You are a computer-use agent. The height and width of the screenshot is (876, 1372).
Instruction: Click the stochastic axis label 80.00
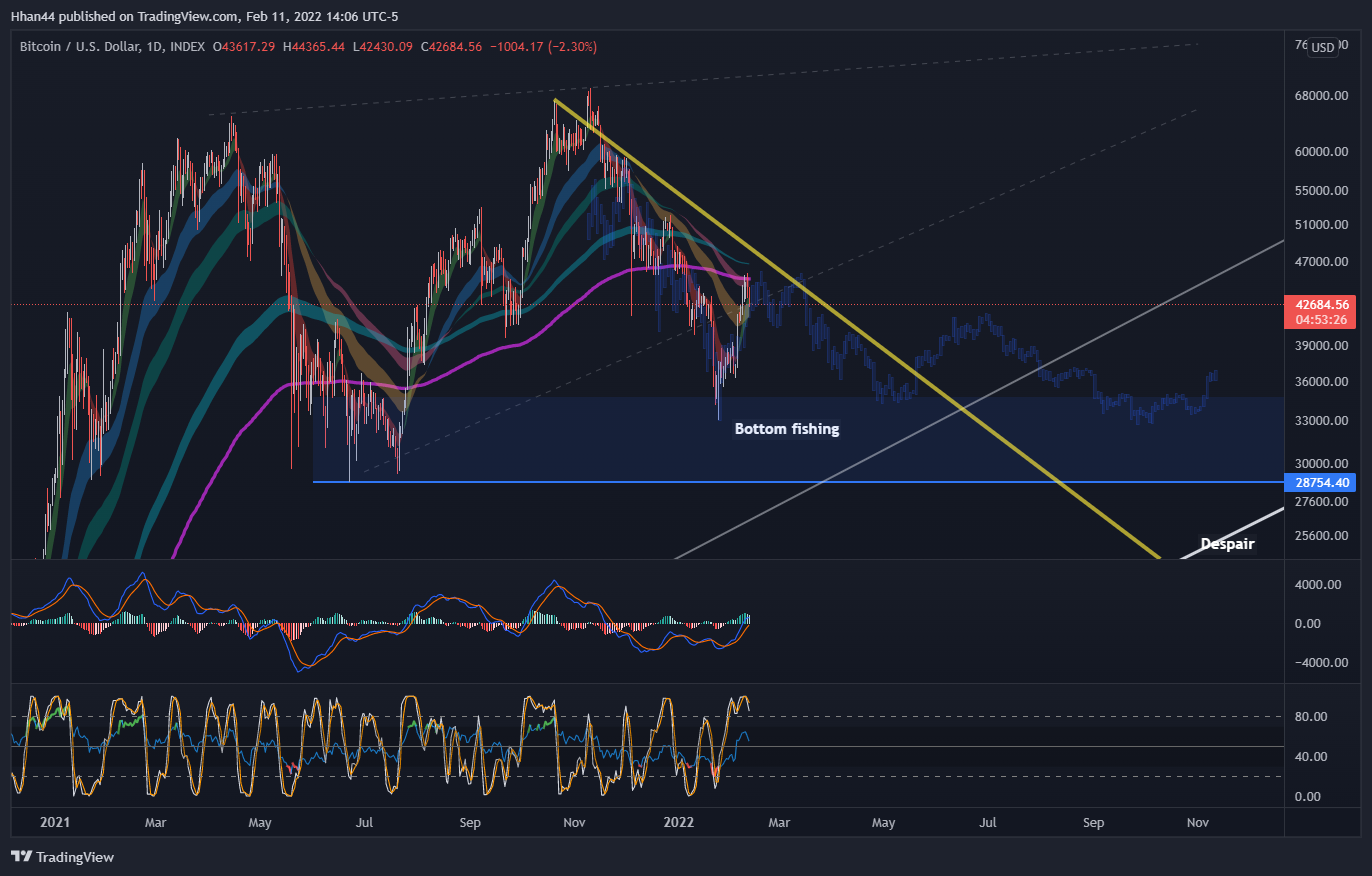point(1311,717)
